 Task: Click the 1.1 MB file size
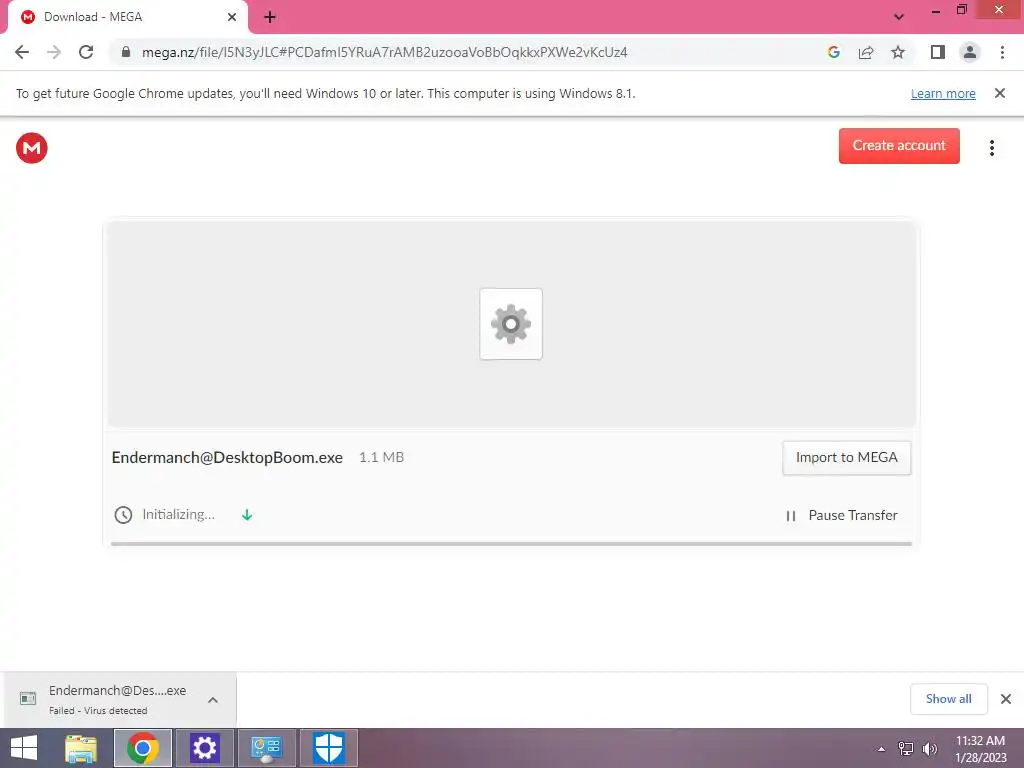coord(381,457)
